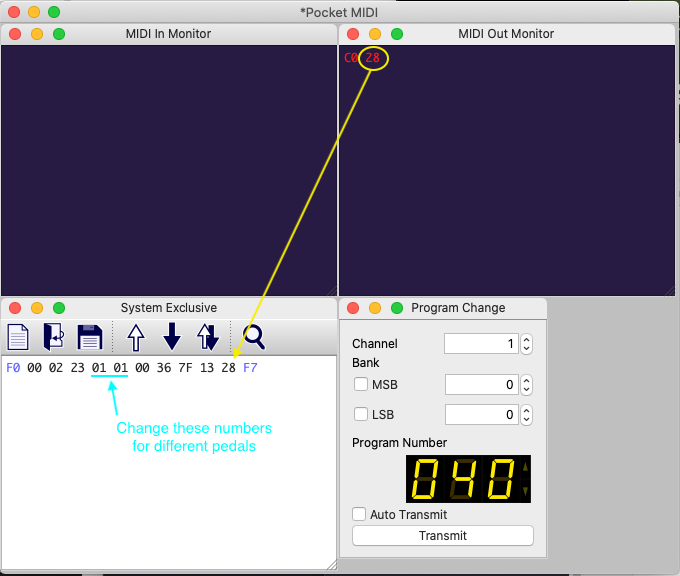
Task: Click the C0 status byte in MIDI Out Monitor
Action: [351, 58]
